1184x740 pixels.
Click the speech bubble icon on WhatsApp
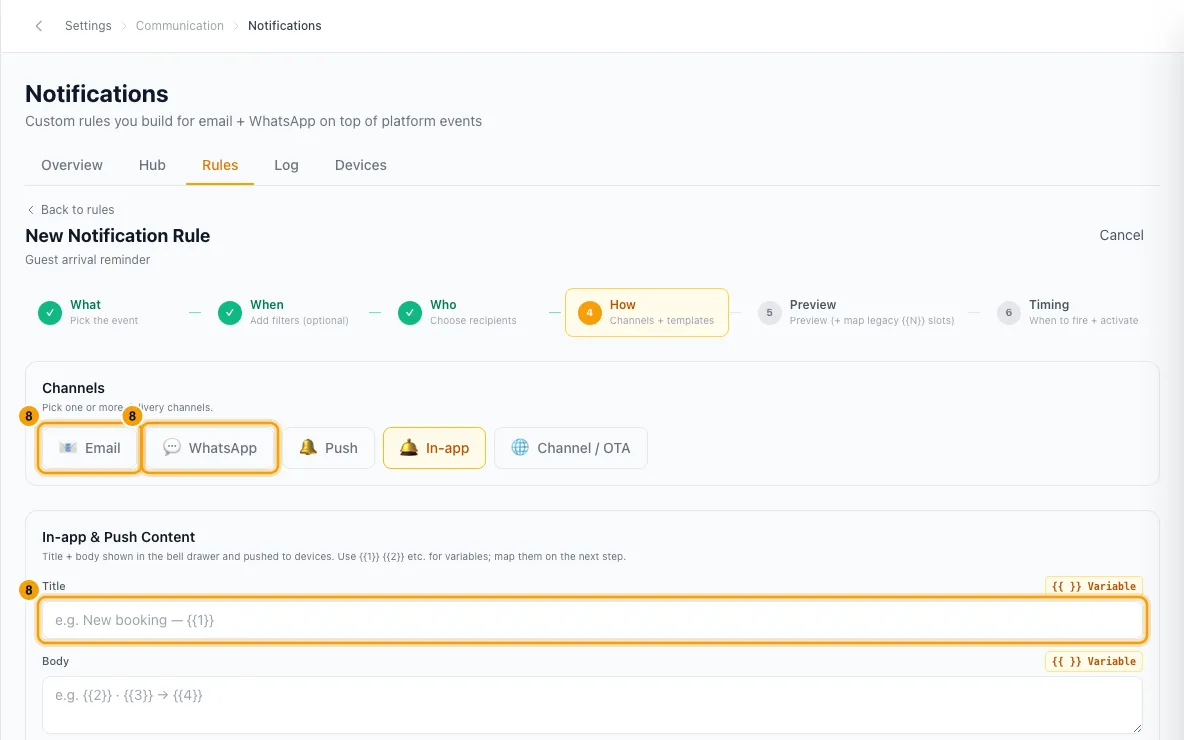171,447
